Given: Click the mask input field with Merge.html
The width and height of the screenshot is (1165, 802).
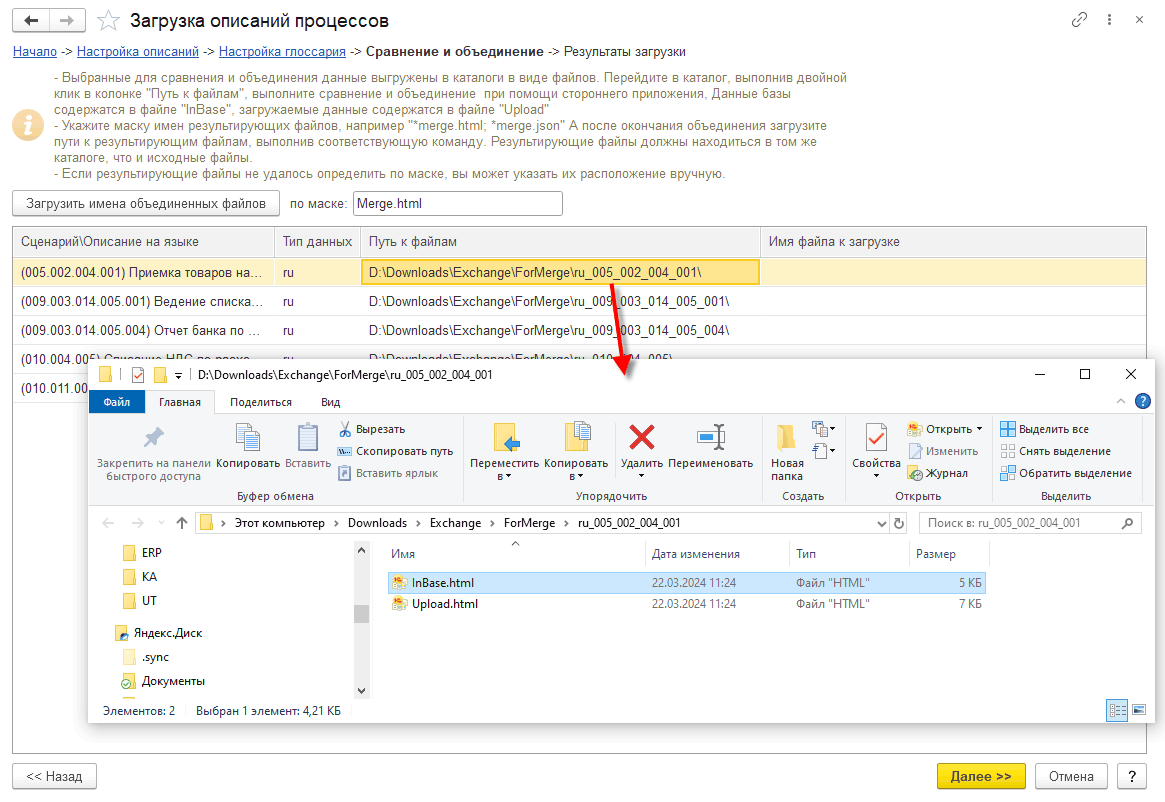Looking at the screenshot, I should point(458,204).
